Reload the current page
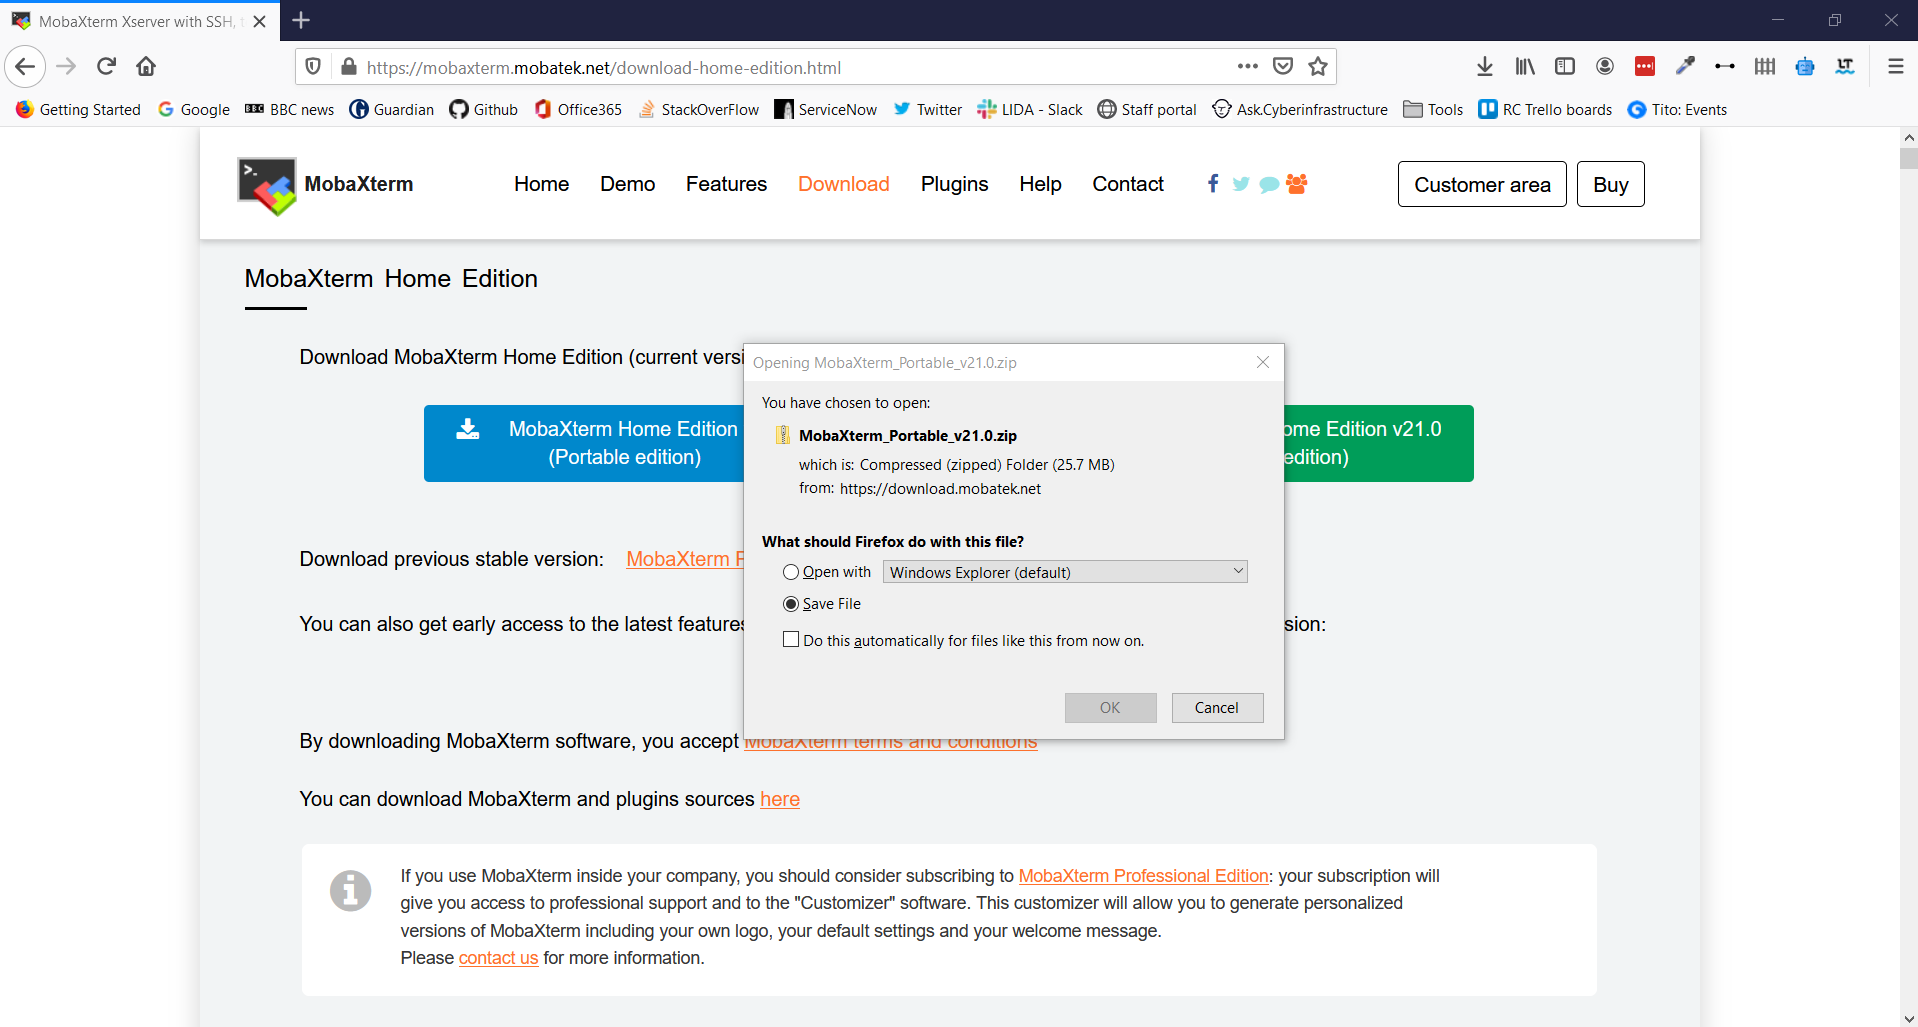 coord(106,67)
